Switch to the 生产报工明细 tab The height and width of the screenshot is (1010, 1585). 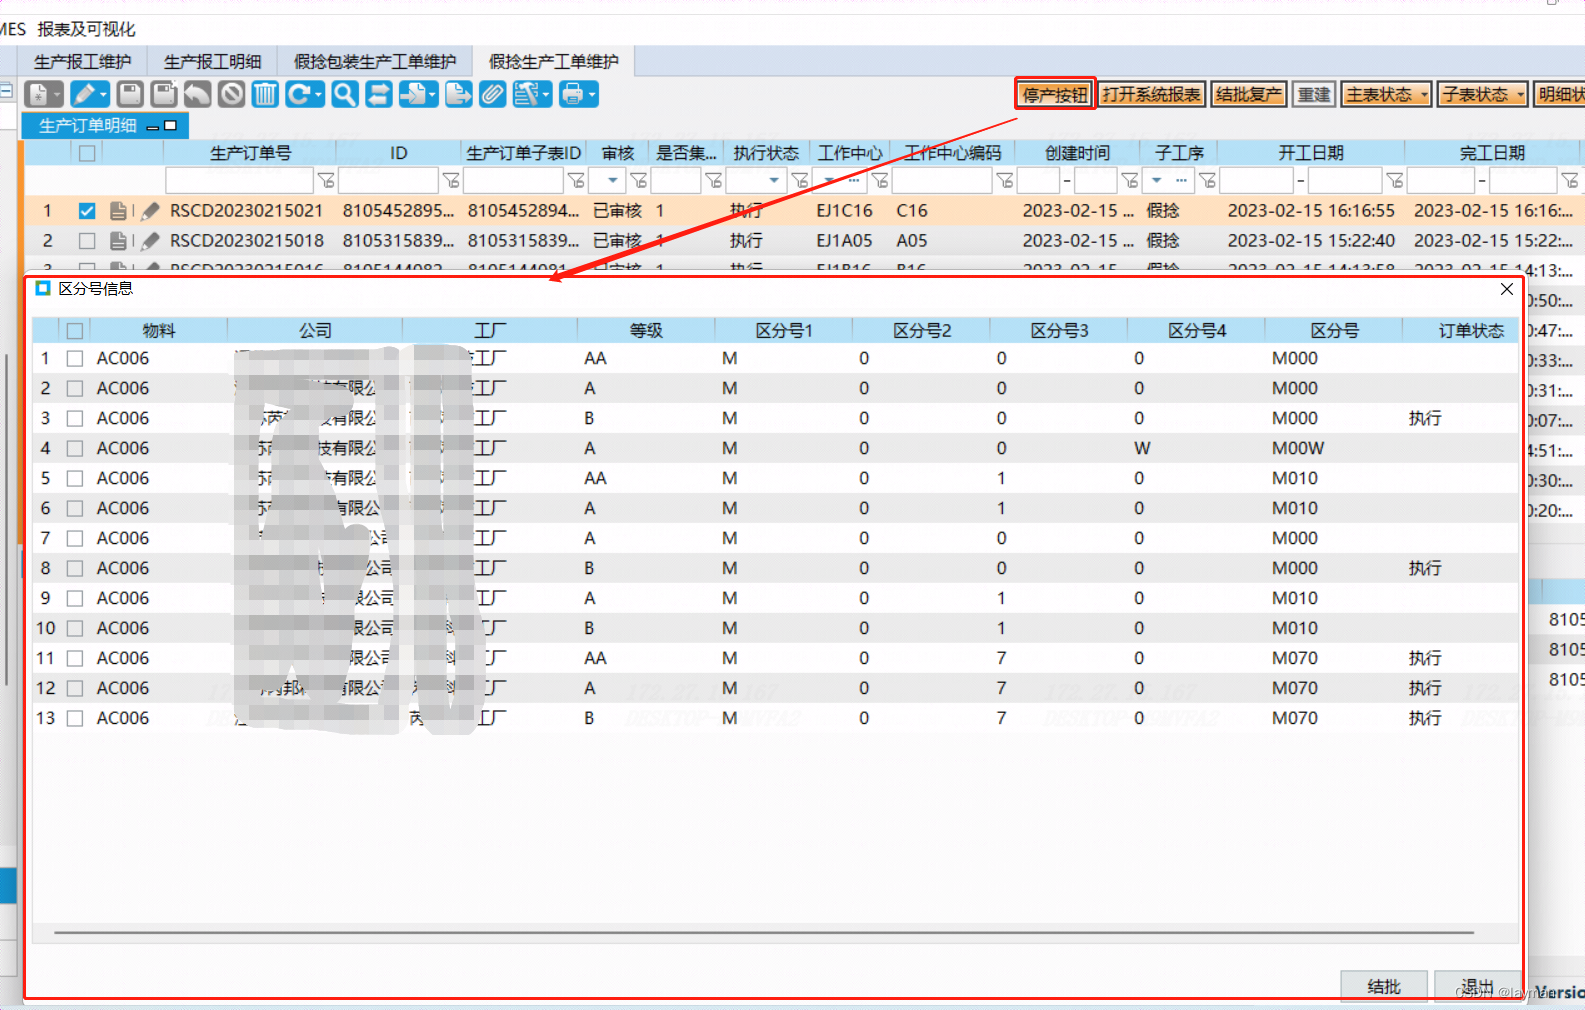click(x=212, y=62)
